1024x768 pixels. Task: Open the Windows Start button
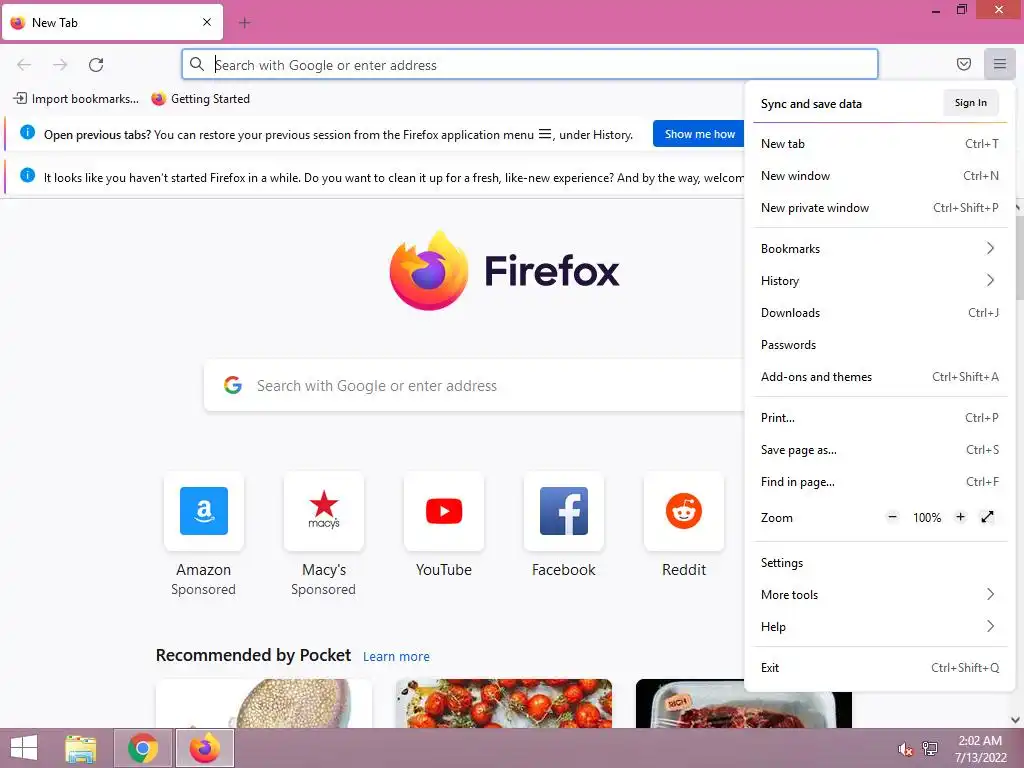24,748
